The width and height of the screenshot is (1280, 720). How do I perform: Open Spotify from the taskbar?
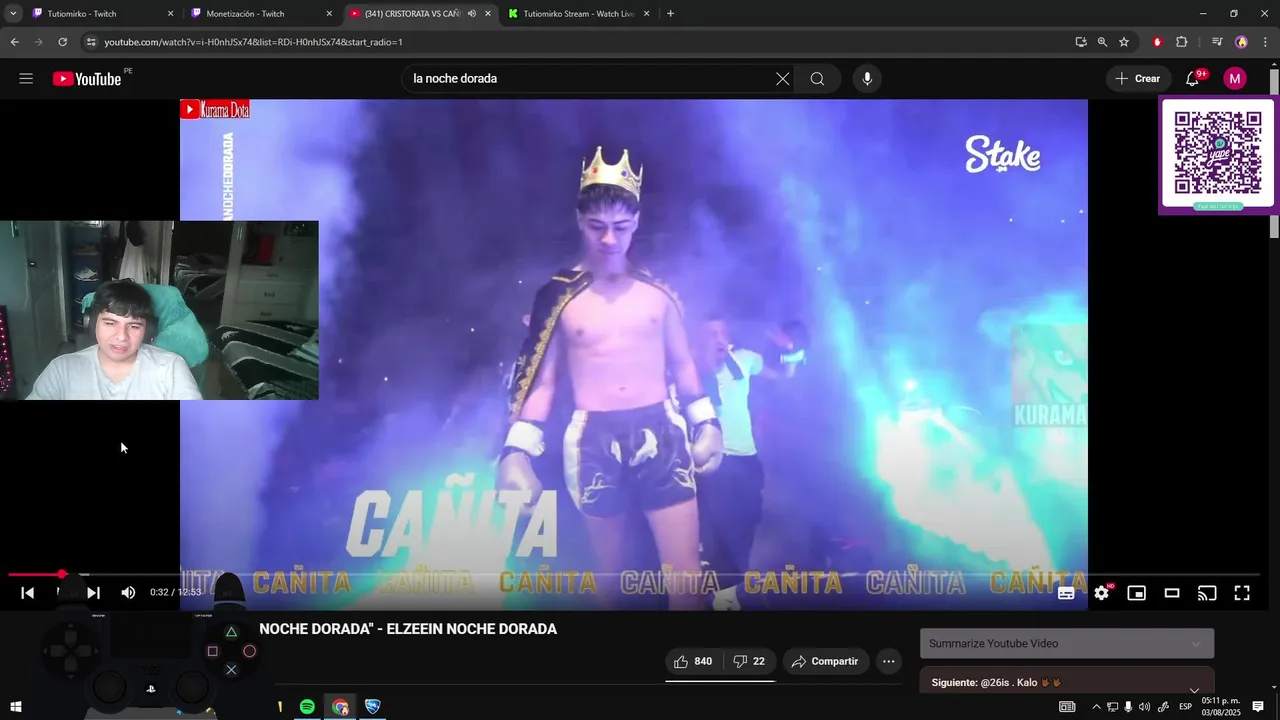tap(307, 707)
